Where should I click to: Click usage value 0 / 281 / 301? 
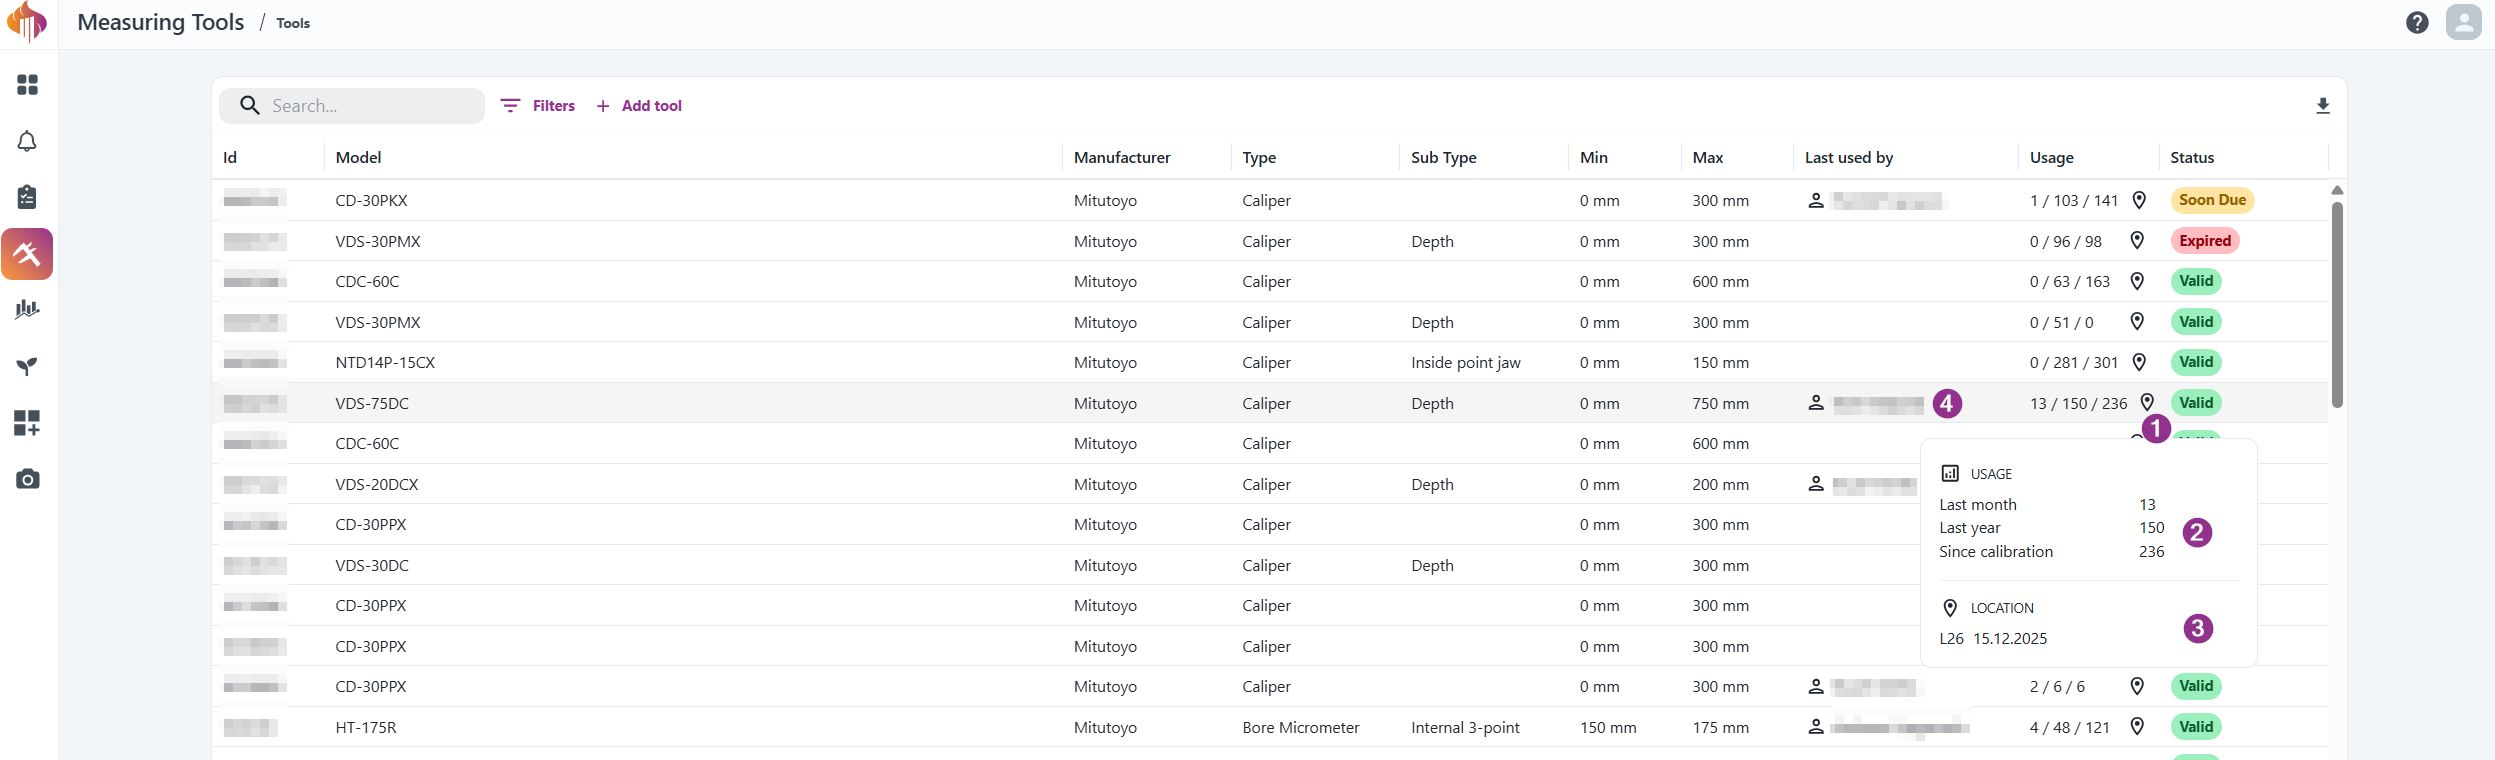(x=2074, y=363)
